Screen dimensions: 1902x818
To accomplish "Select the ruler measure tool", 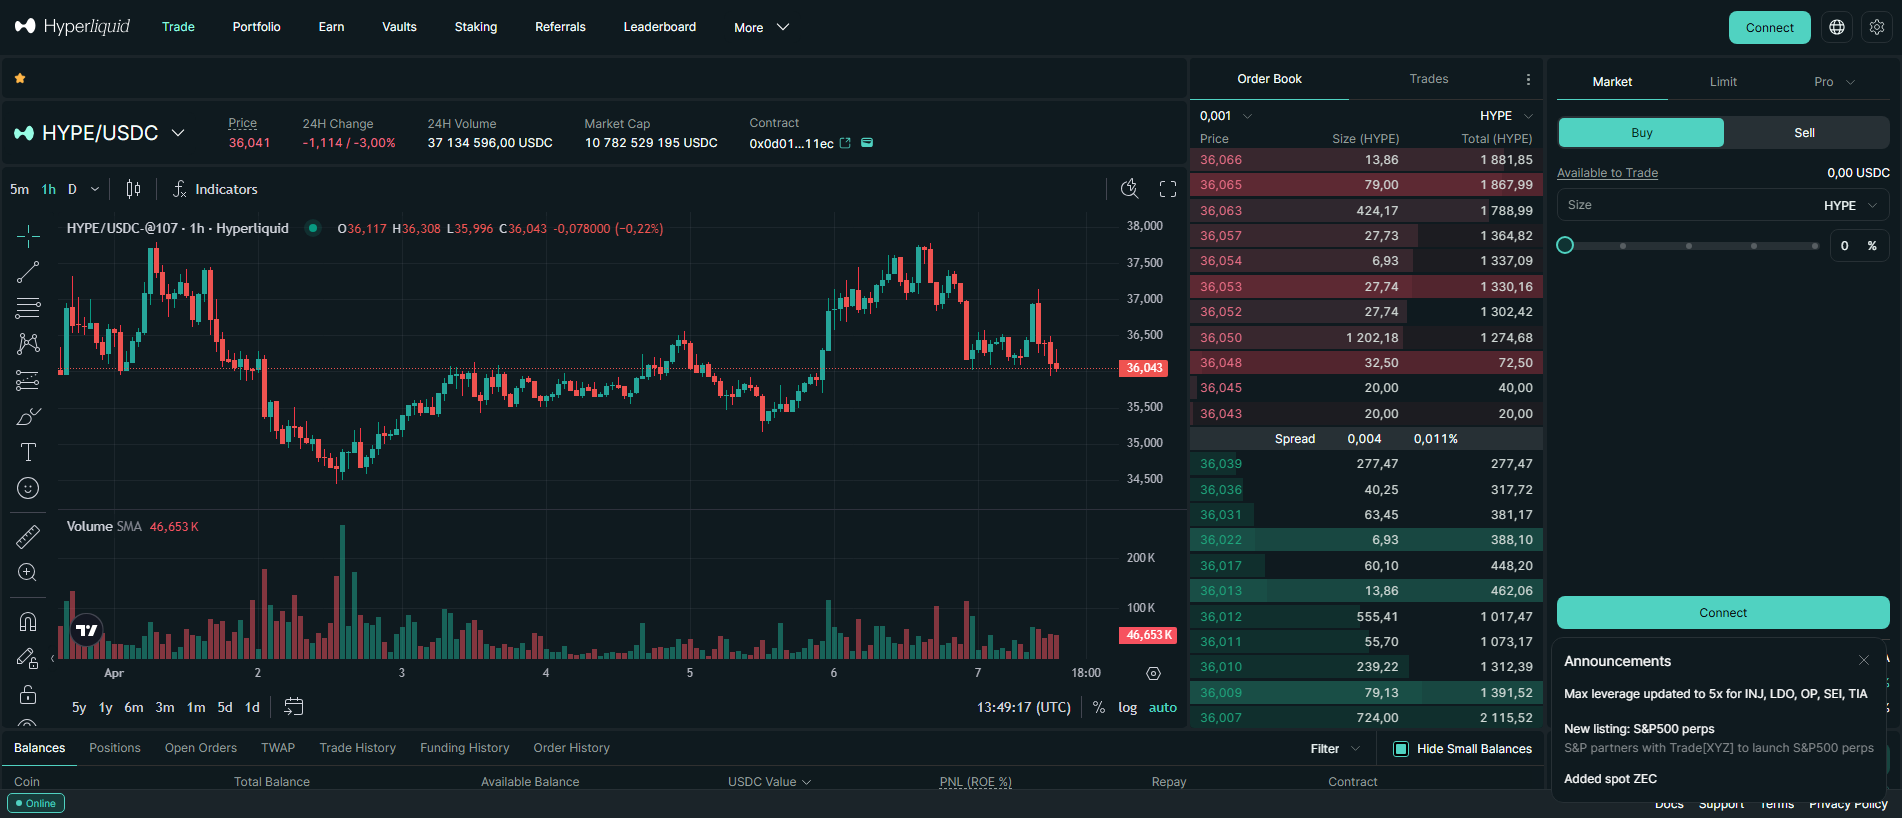I will point(28,537).
